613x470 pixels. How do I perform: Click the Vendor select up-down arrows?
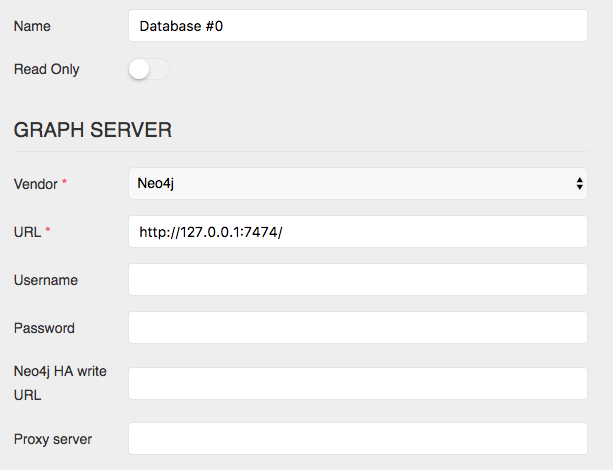point(579,183)
